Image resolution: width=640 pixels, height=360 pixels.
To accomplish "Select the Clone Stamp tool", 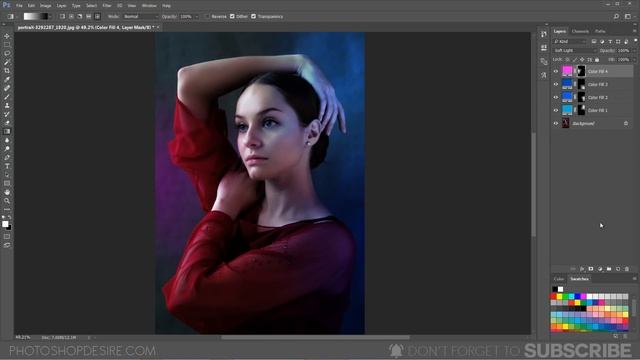I will (7, 105).
